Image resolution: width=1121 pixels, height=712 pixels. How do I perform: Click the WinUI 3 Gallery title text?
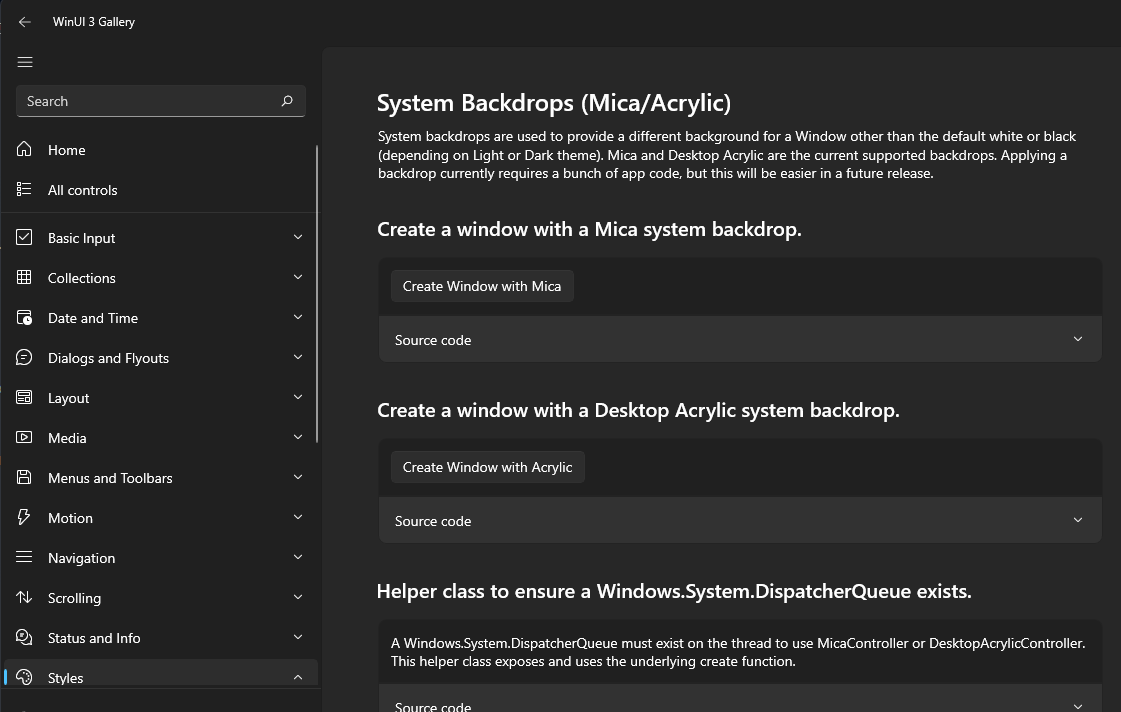pos(94,22)
